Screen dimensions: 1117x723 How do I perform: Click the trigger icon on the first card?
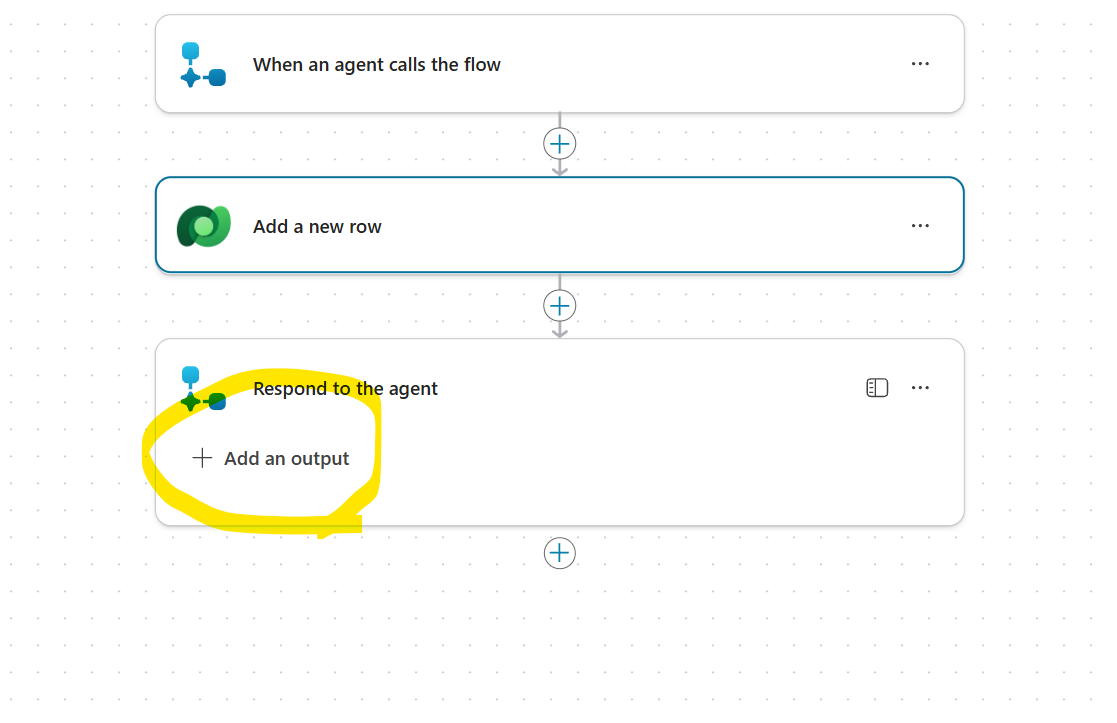203,65
